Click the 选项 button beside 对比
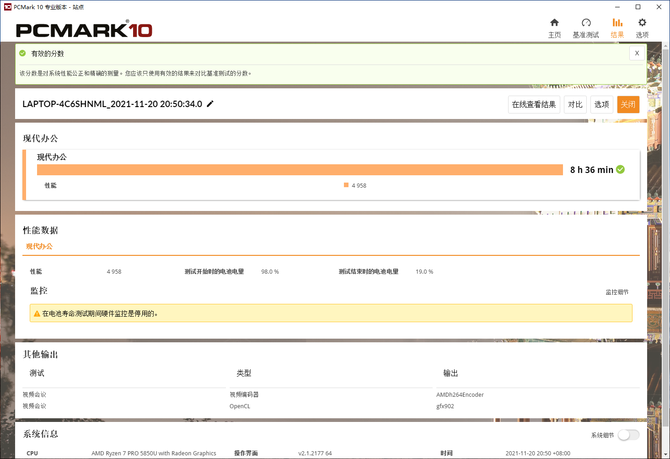This screenshot has height=459, width=670. tap(601, 104)
